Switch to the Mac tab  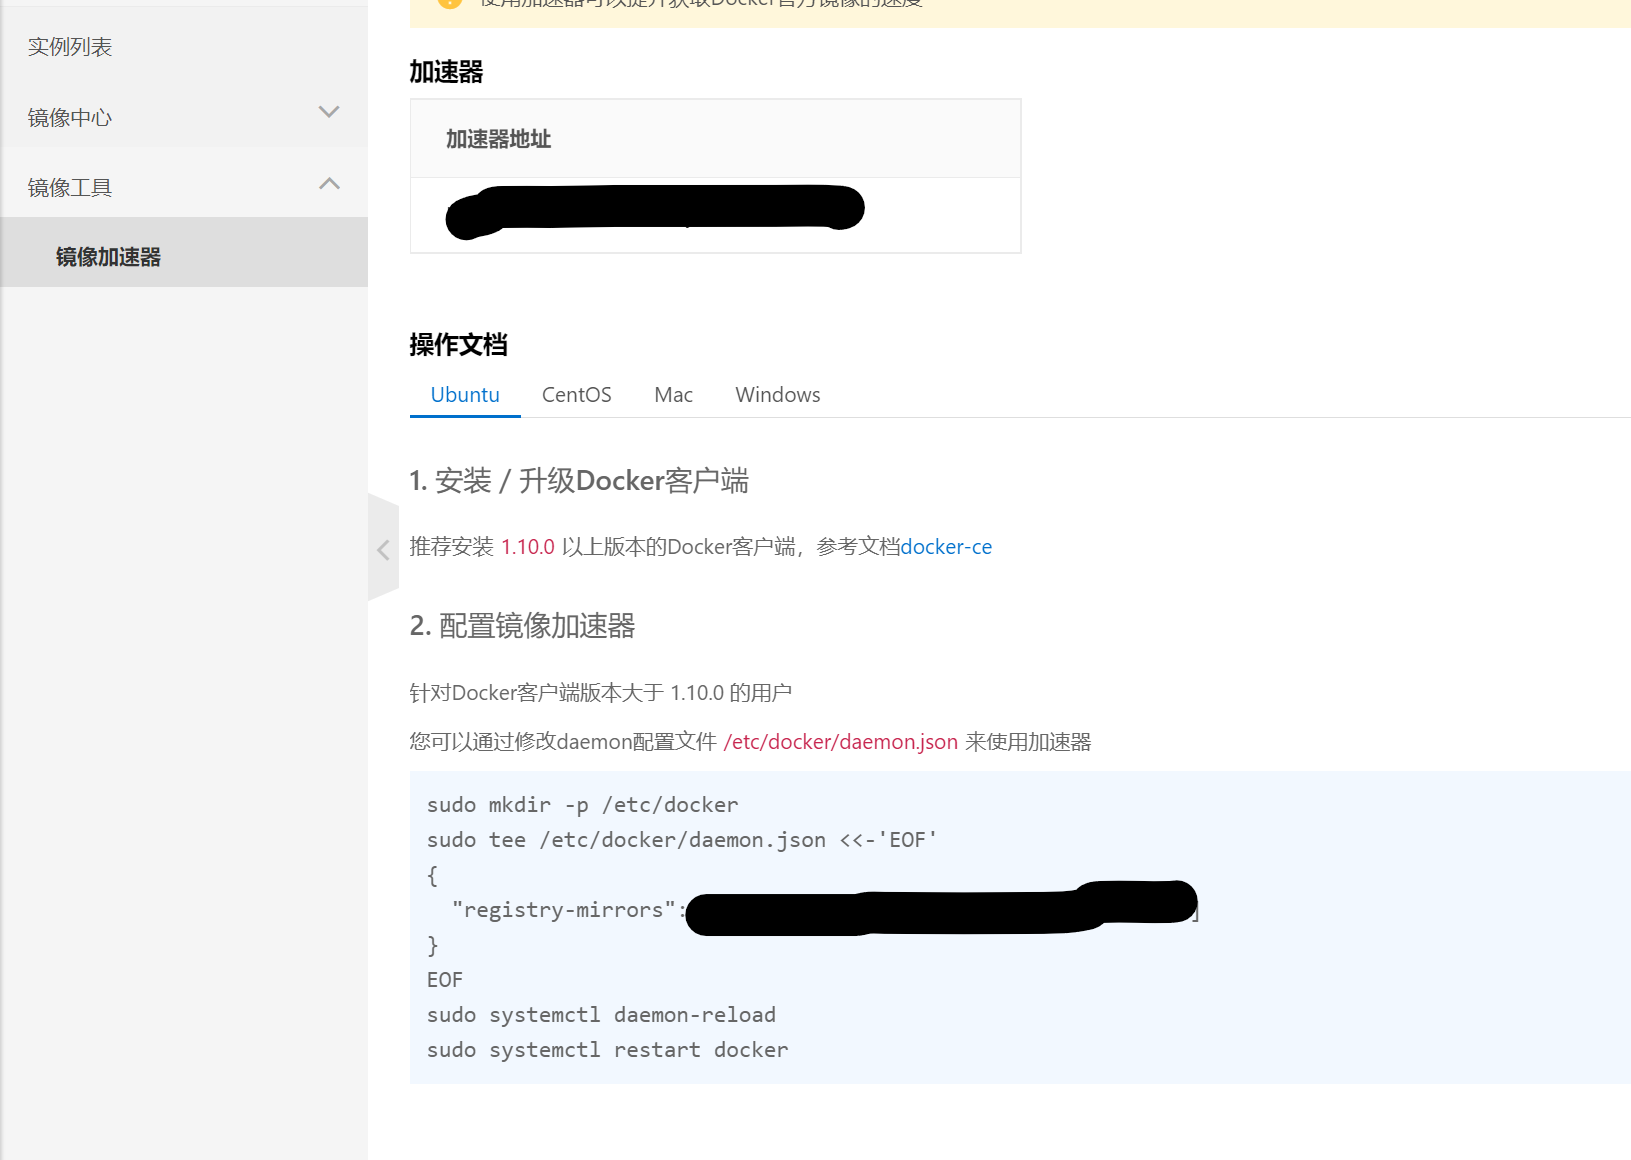point(674,395)
